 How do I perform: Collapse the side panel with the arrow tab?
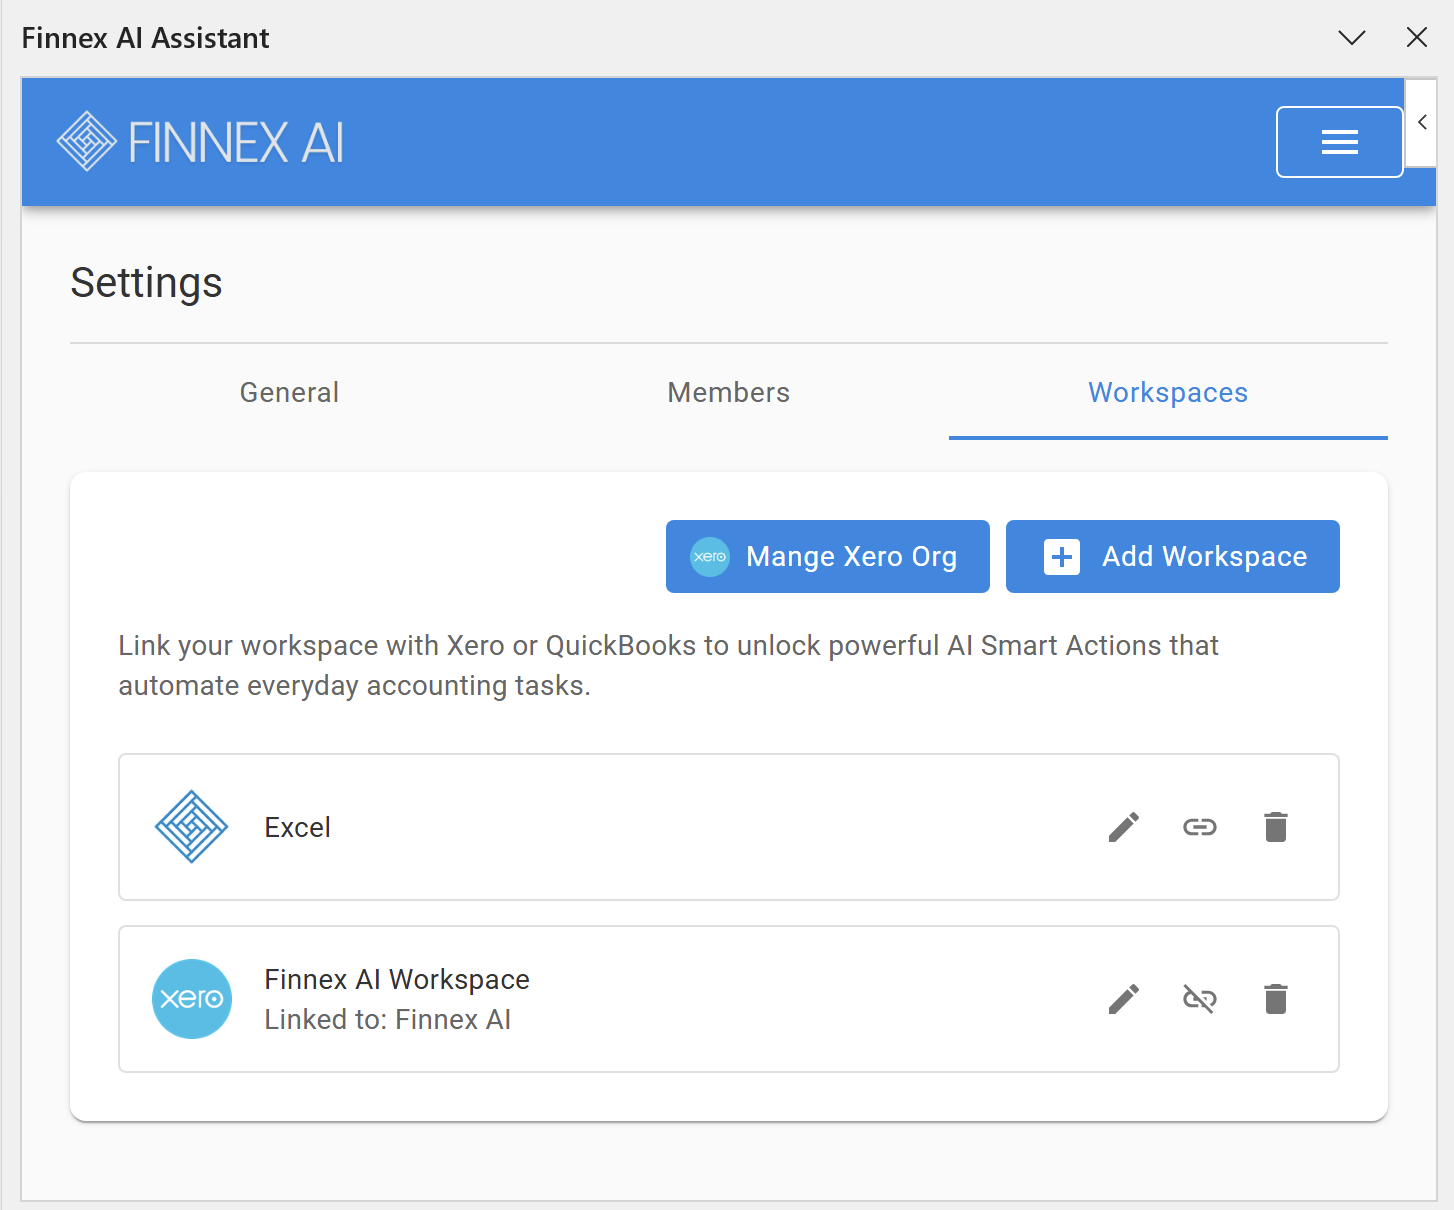point(1422,123)
